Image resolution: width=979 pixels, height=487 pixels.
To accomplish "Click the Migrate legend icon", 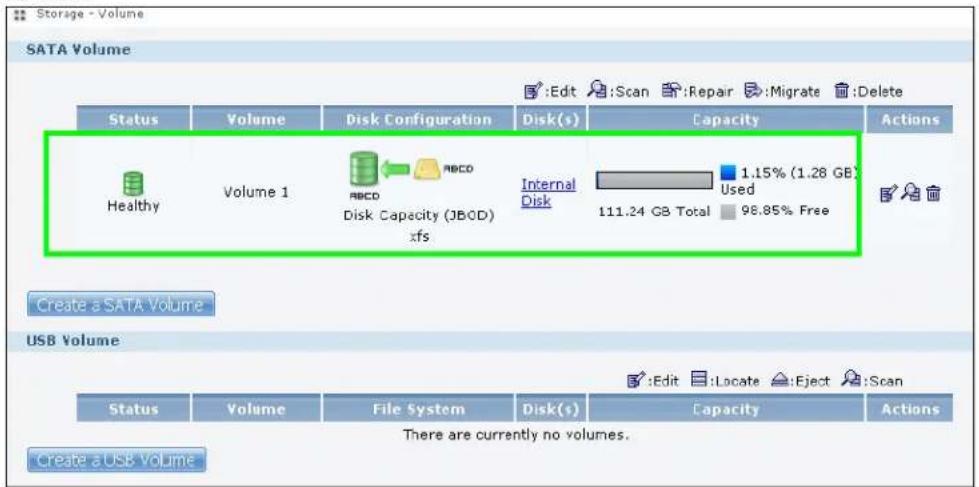I will click(753, 91).
